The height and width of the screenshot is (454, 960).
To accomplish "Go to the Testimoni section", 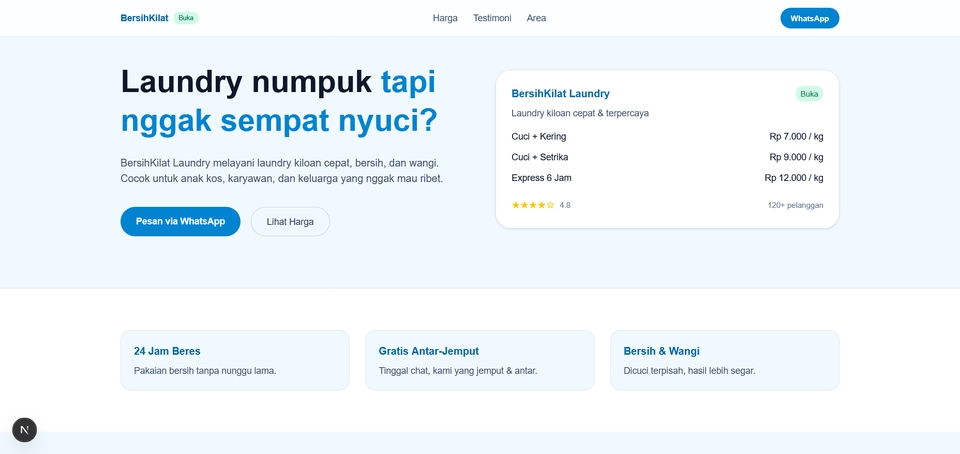I will click(492, 18).
